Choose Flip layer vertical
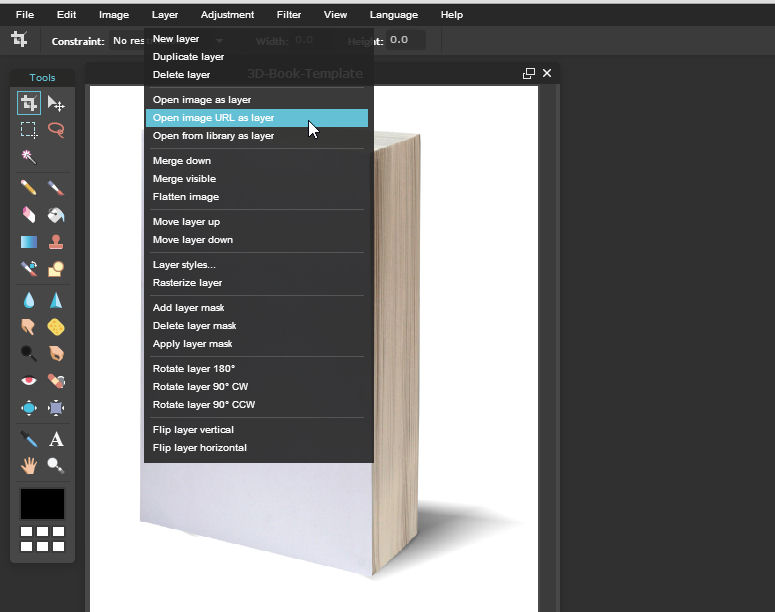The image size is (775, 612). pos(257,430)
